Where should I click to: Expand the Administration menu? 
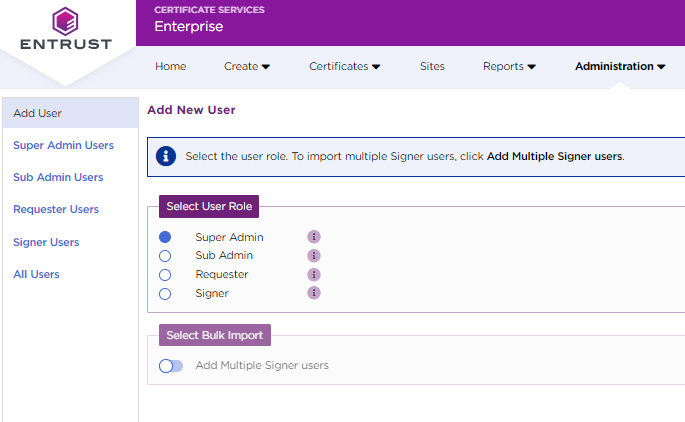pos(620,67)
